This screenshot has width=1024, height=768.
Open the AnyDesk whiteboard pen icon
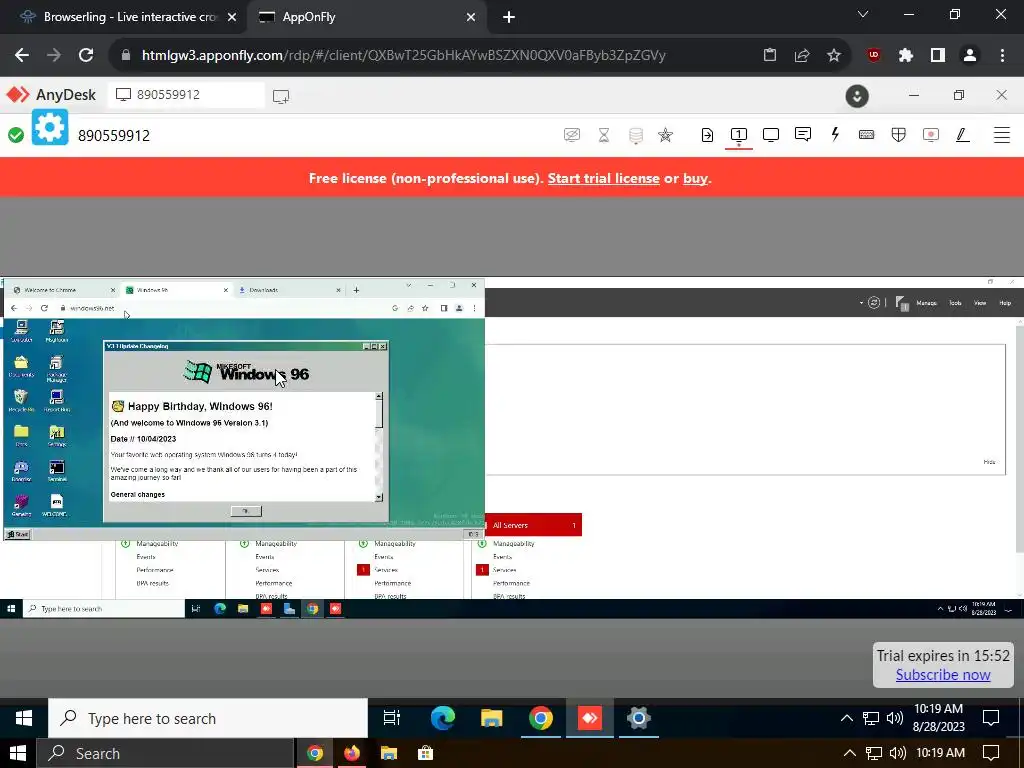pyautogui.click(x=963, y=135)
